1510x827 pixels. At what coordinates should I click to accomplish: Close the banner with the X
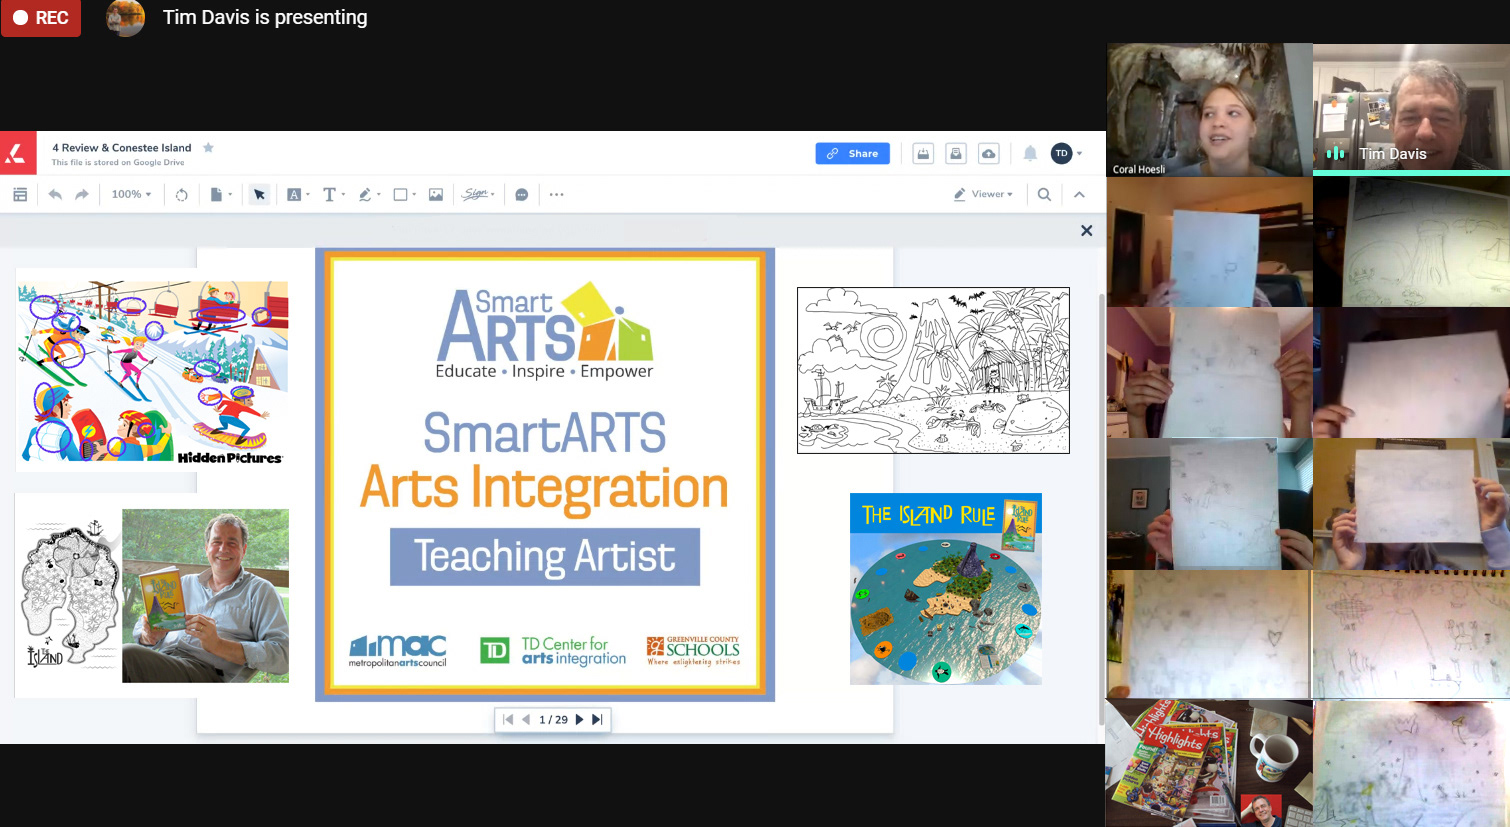(x=1086, y=230)
